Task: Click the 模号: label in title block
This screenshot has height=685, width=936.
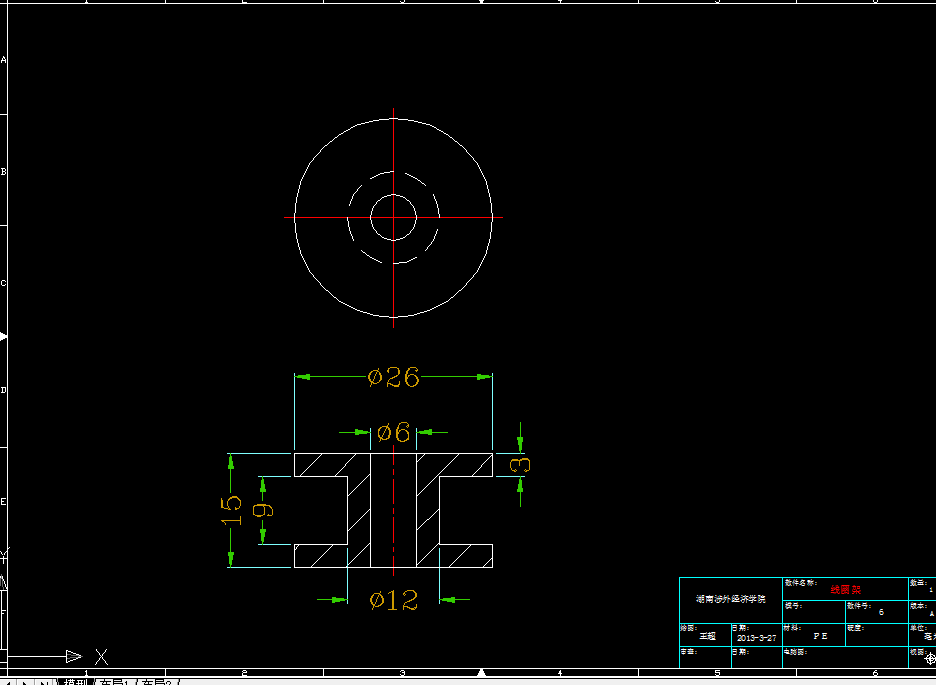Action: point(792,605)
